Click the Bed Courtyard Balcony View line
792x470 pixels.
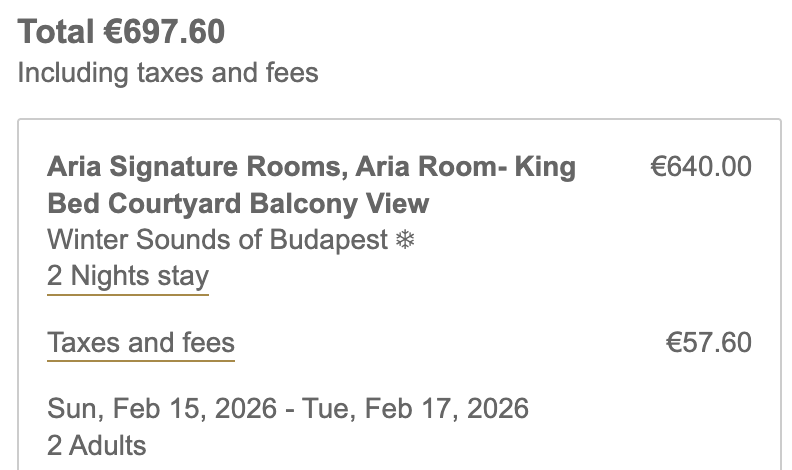tap(238, 204)
